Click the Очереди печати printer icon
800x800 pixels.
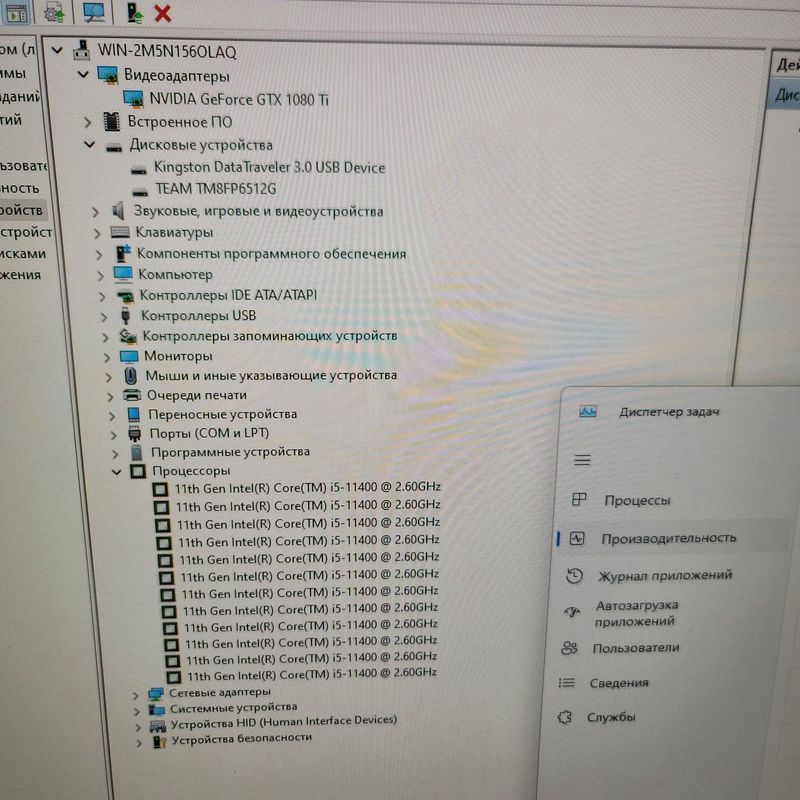(132, 394)
